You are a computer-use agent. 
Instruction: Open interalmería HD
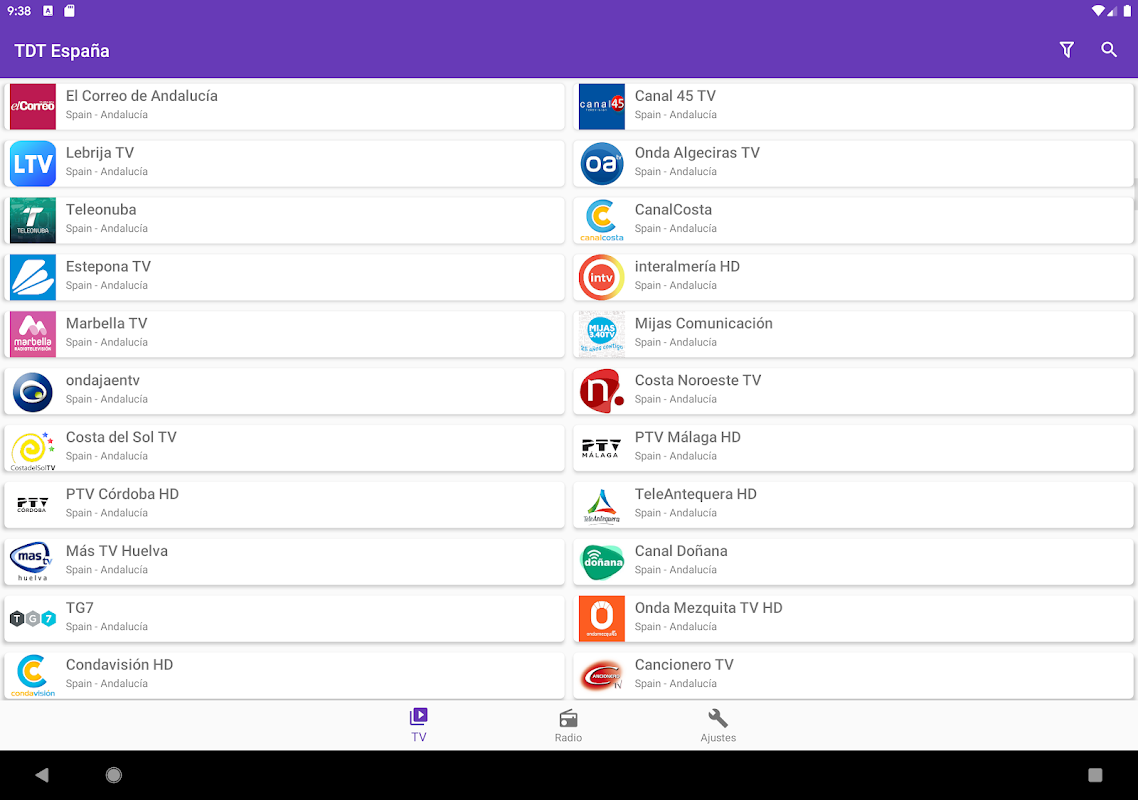pos(854,277)
